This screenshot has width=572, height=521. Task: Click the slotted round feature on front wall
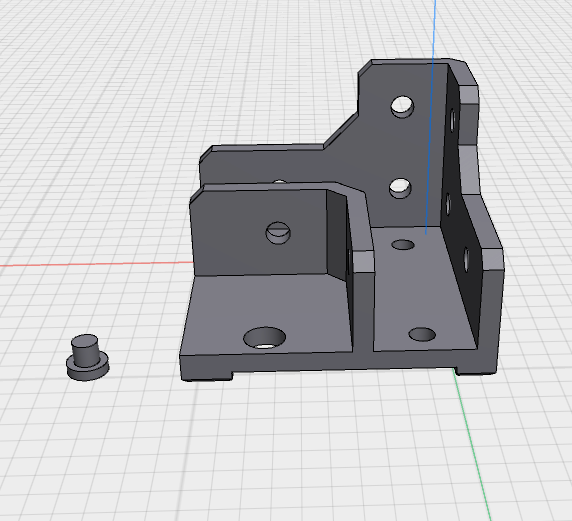click(278, 232)
